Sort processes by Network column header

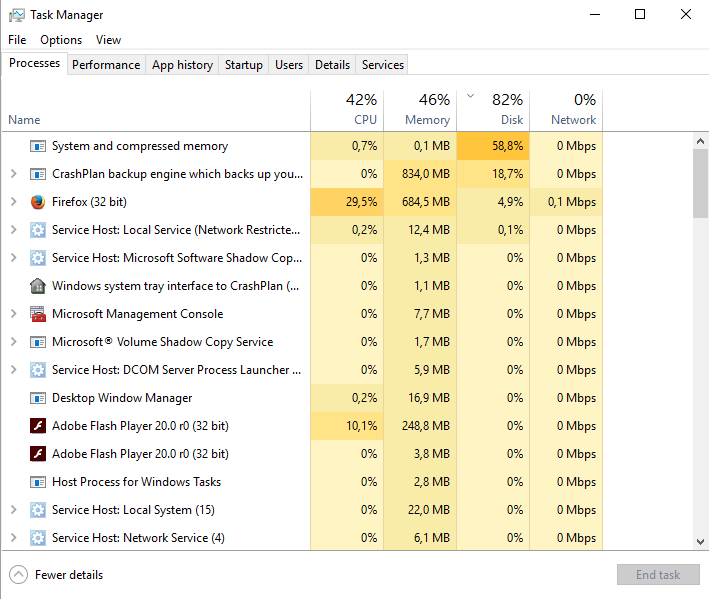pos(566,111)
